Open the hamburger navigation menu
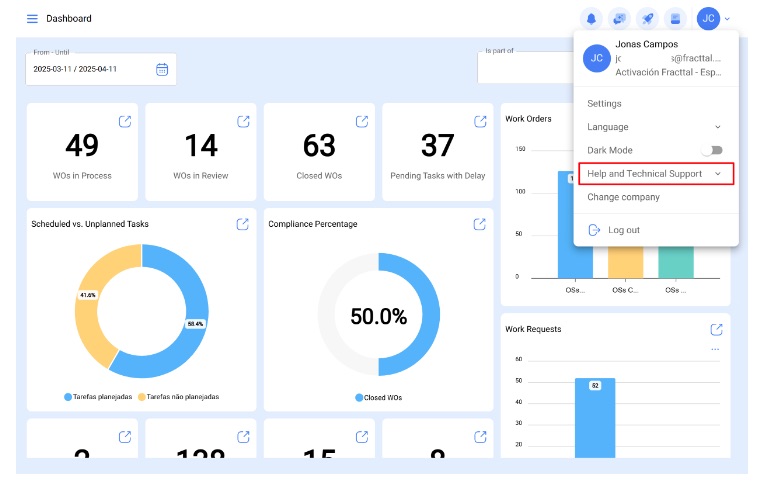The height and width of the screenshot is (483, 768). click(32, 19)
